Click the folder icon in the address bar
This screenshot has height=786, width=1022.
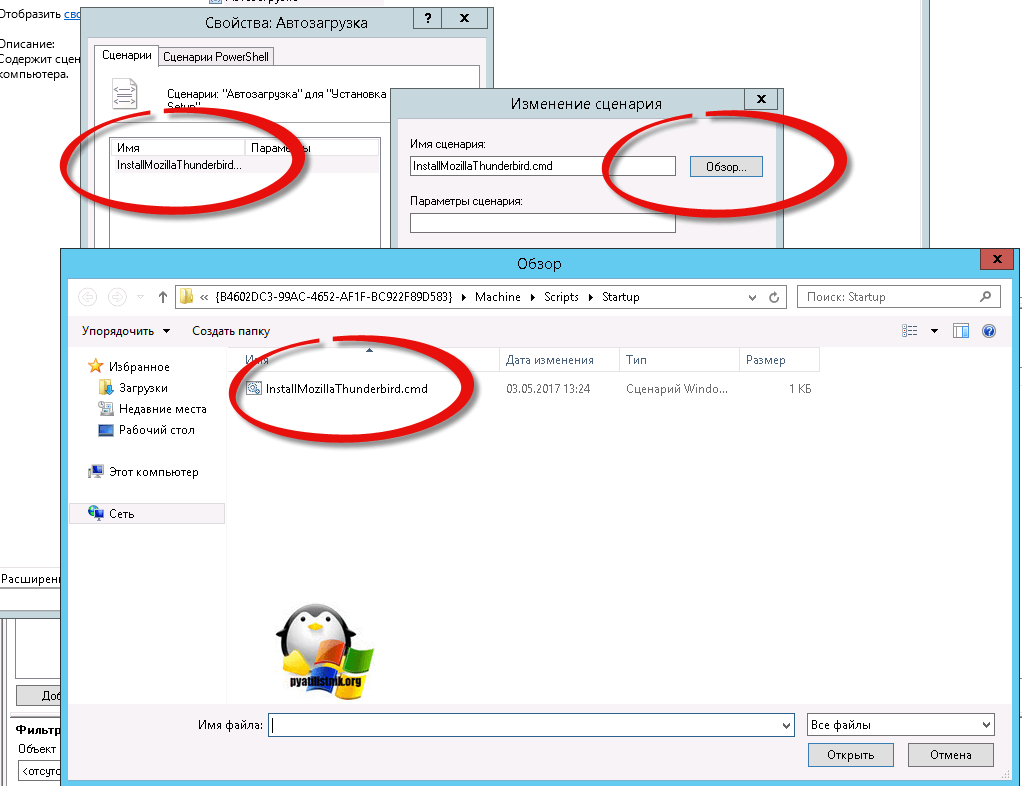point(186,297)
